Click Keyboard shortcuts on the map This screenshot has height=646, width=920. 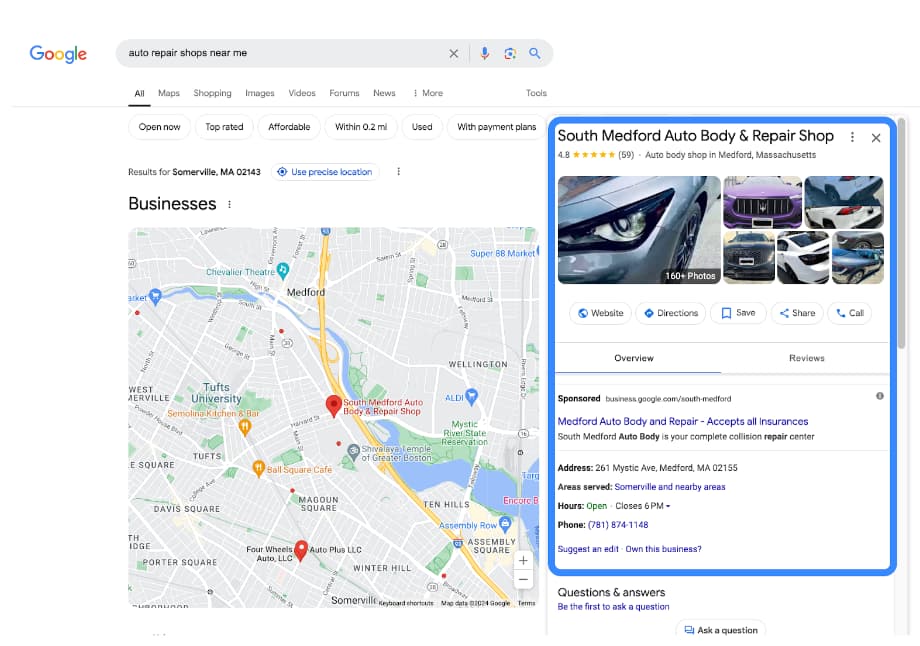[405, 603]
